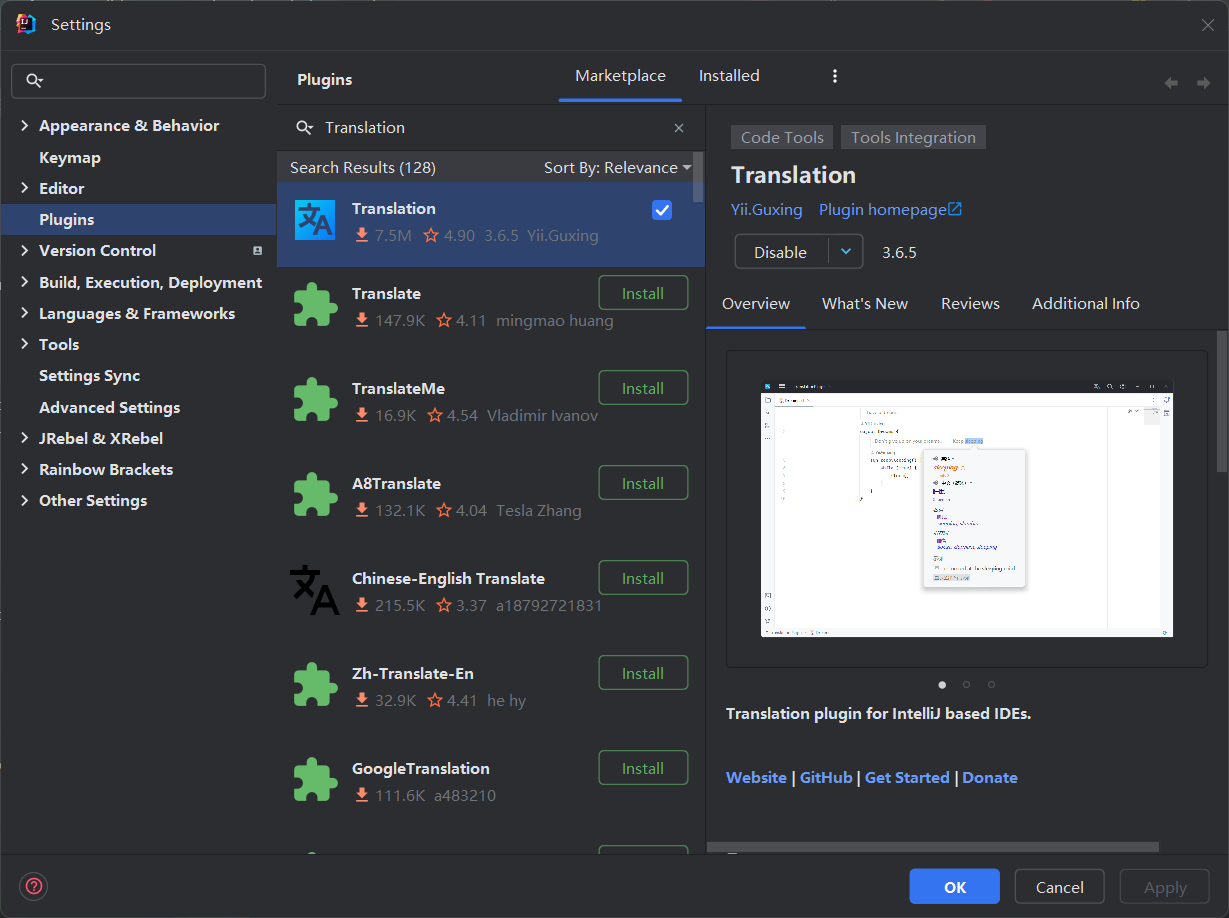Install the Chinese-English Translate plugin
This screenshot has width=1229, height=918.
(643, 578)
